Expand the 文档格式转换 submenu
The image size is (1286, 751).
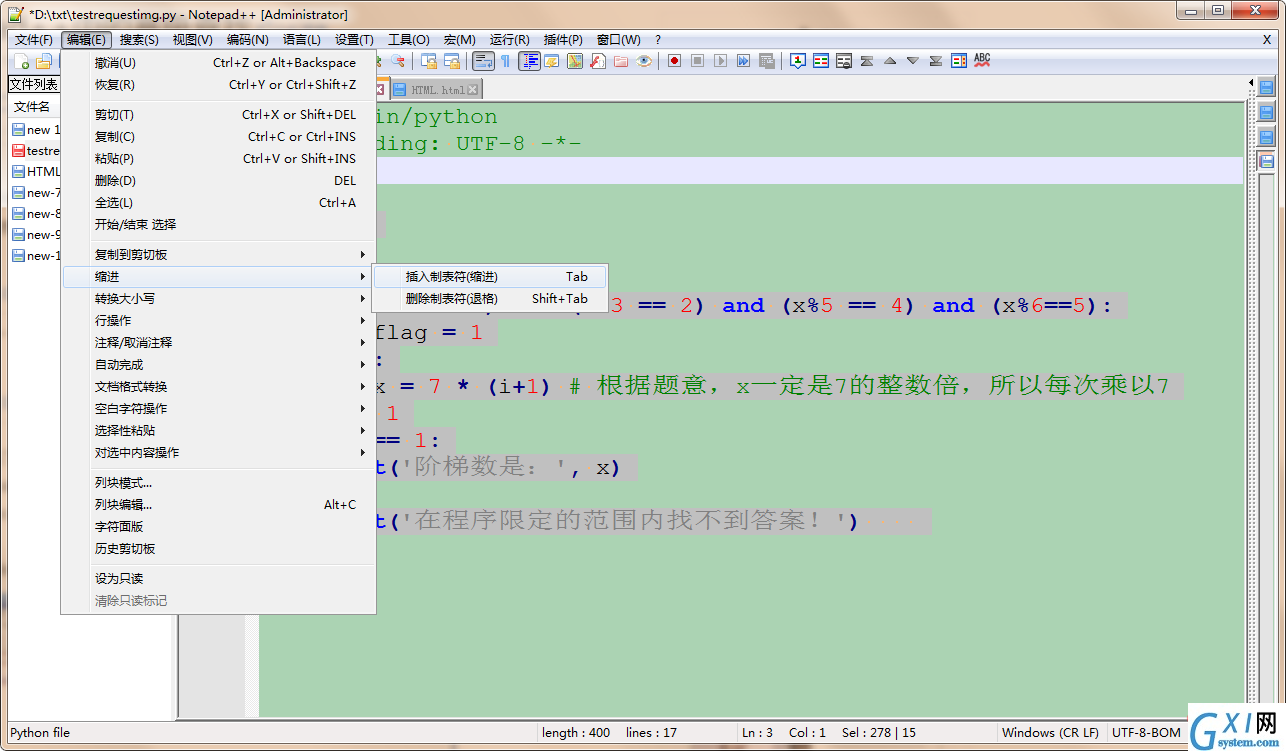pos(218,387)
